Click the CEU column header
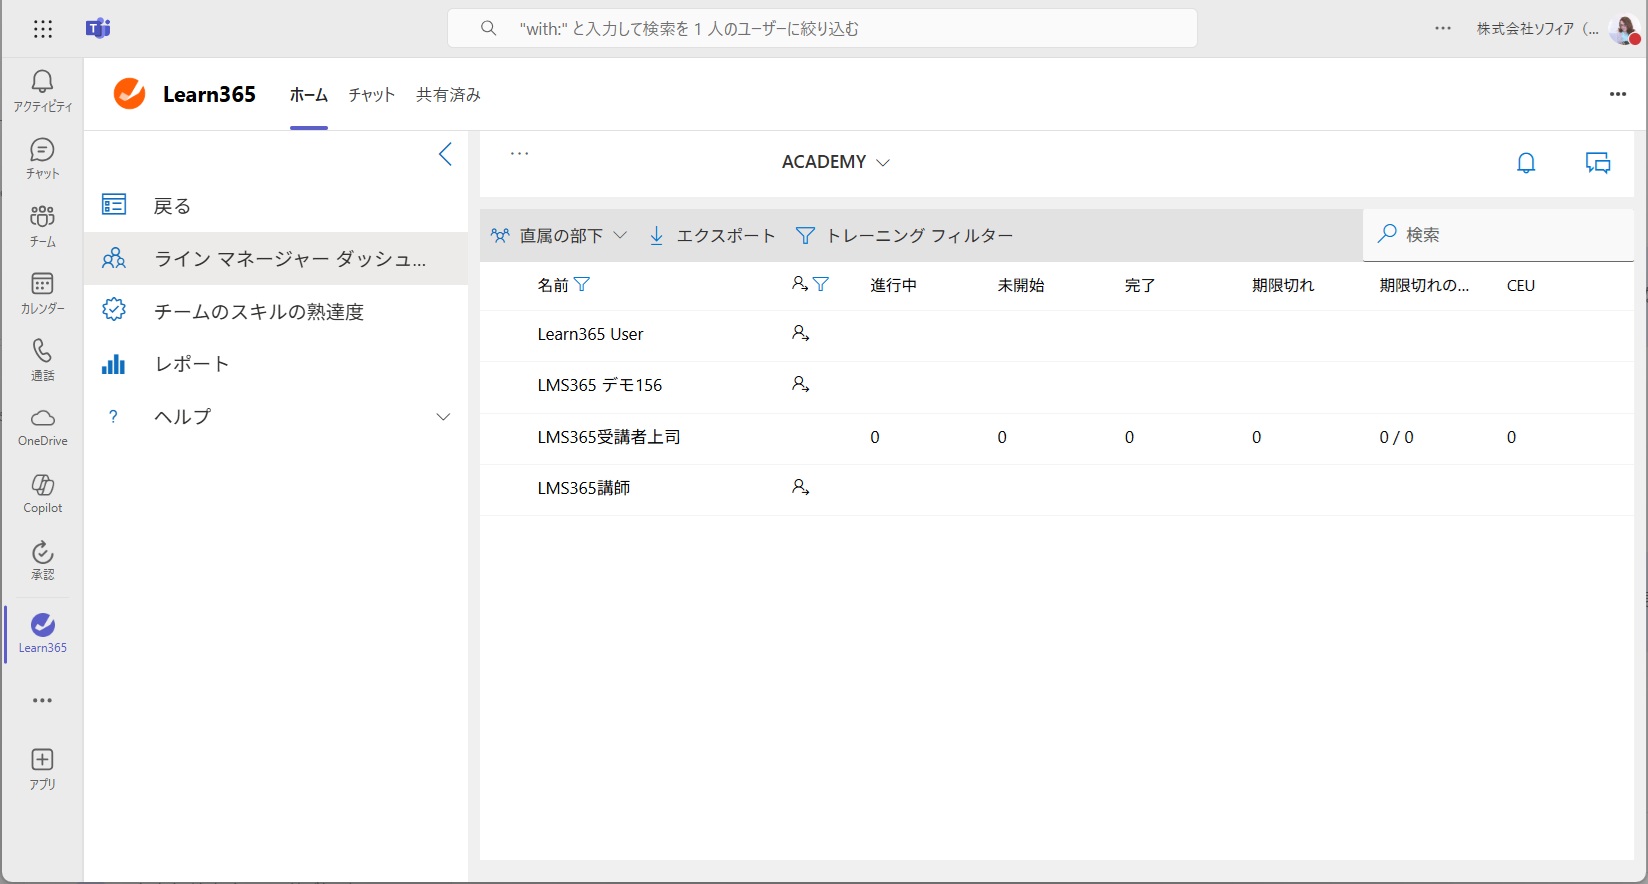 pyautogui.click(x=1520, y=286)
